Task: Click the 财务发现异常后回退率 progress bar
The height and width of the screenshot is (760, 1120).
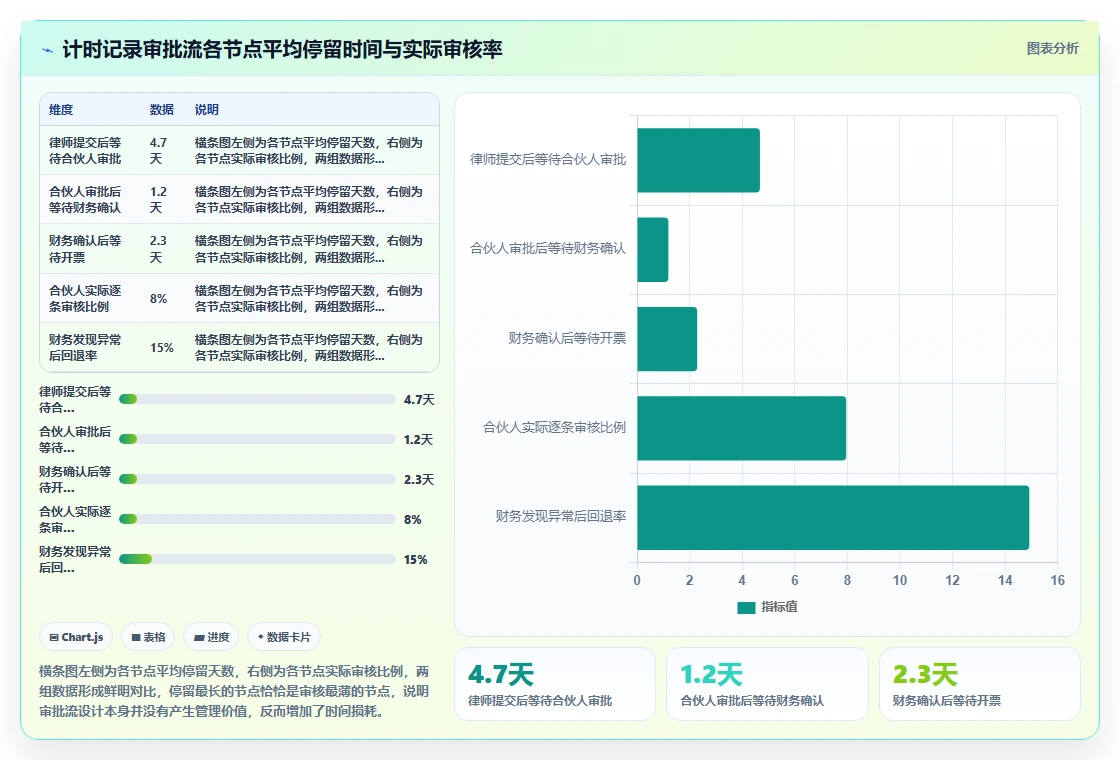Action: pyautogui.click(x=257, y=559)
